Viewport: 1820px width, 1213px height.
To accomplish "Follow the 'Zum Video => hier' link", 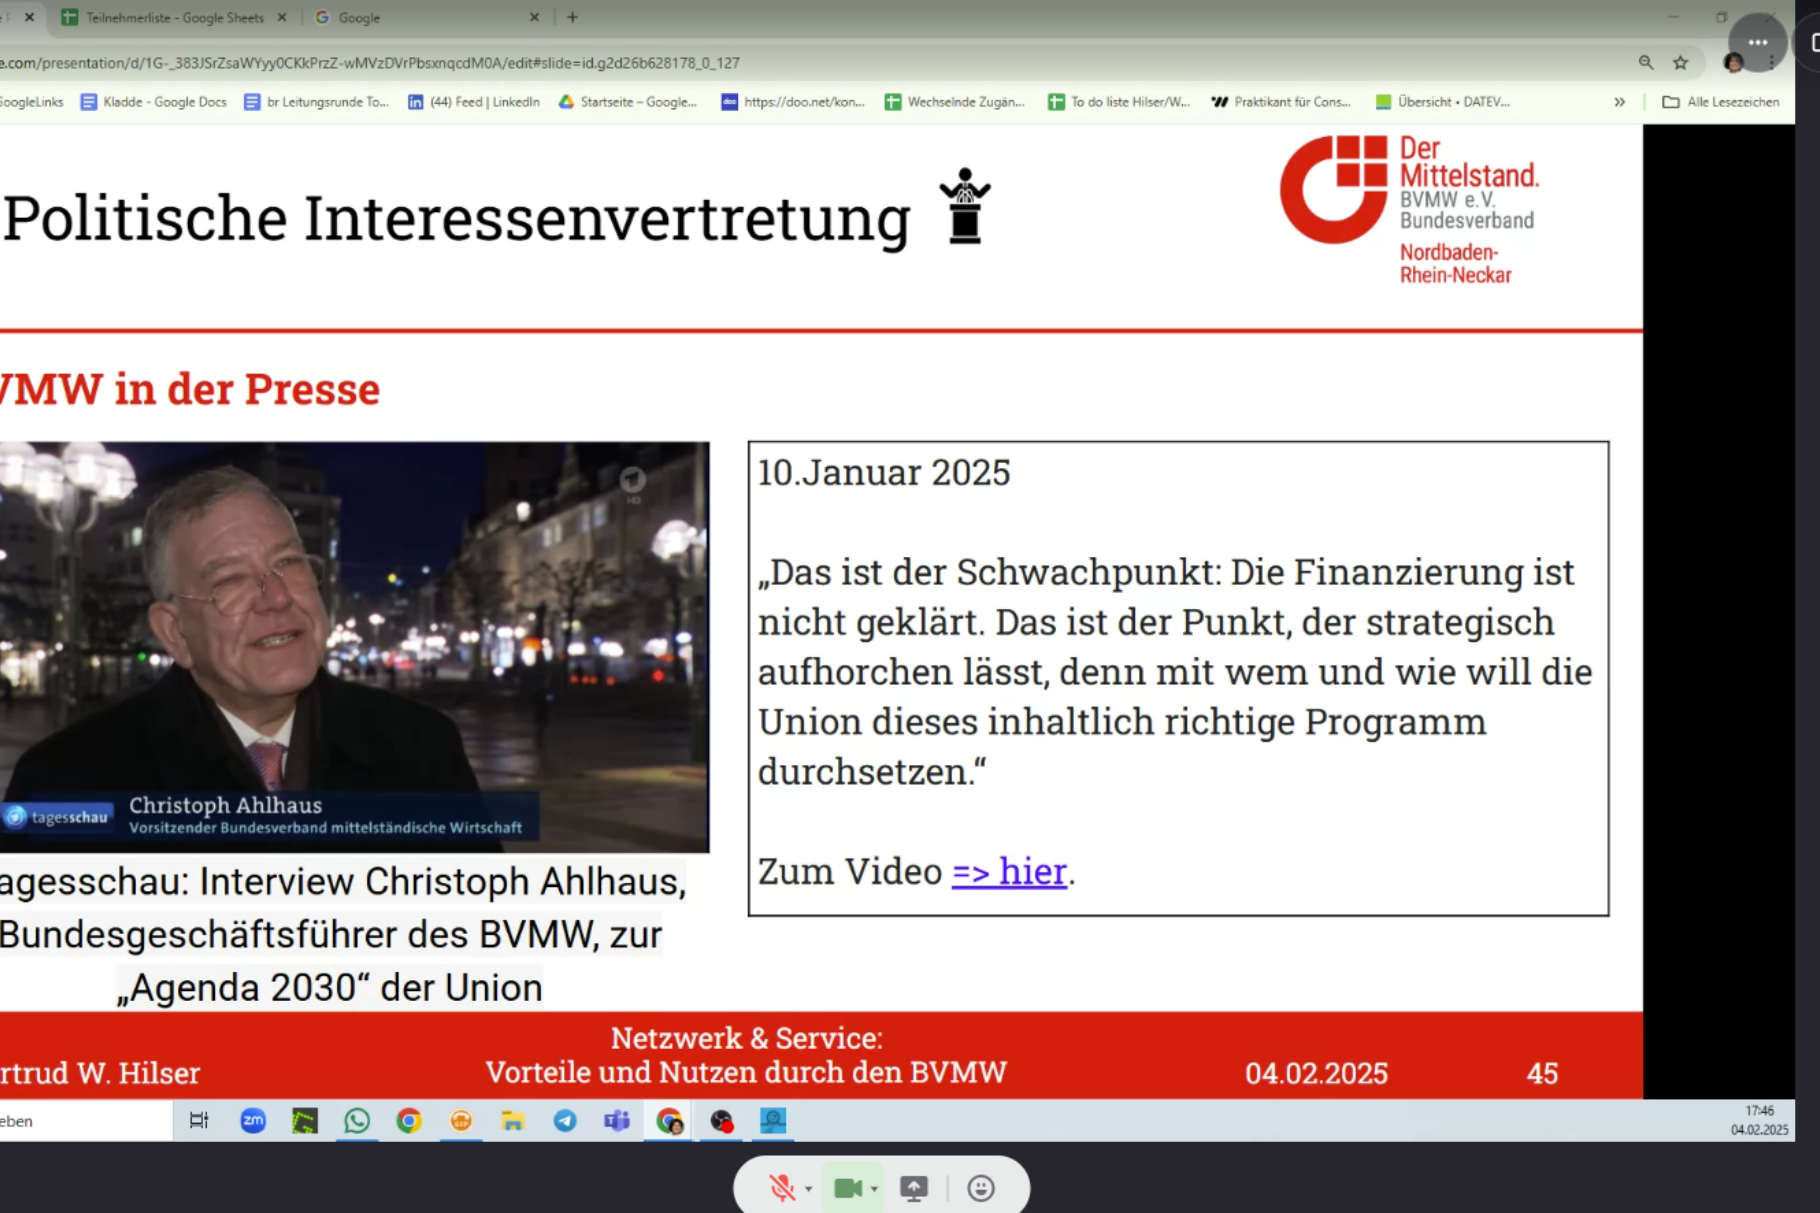I will coord(1008,871).
